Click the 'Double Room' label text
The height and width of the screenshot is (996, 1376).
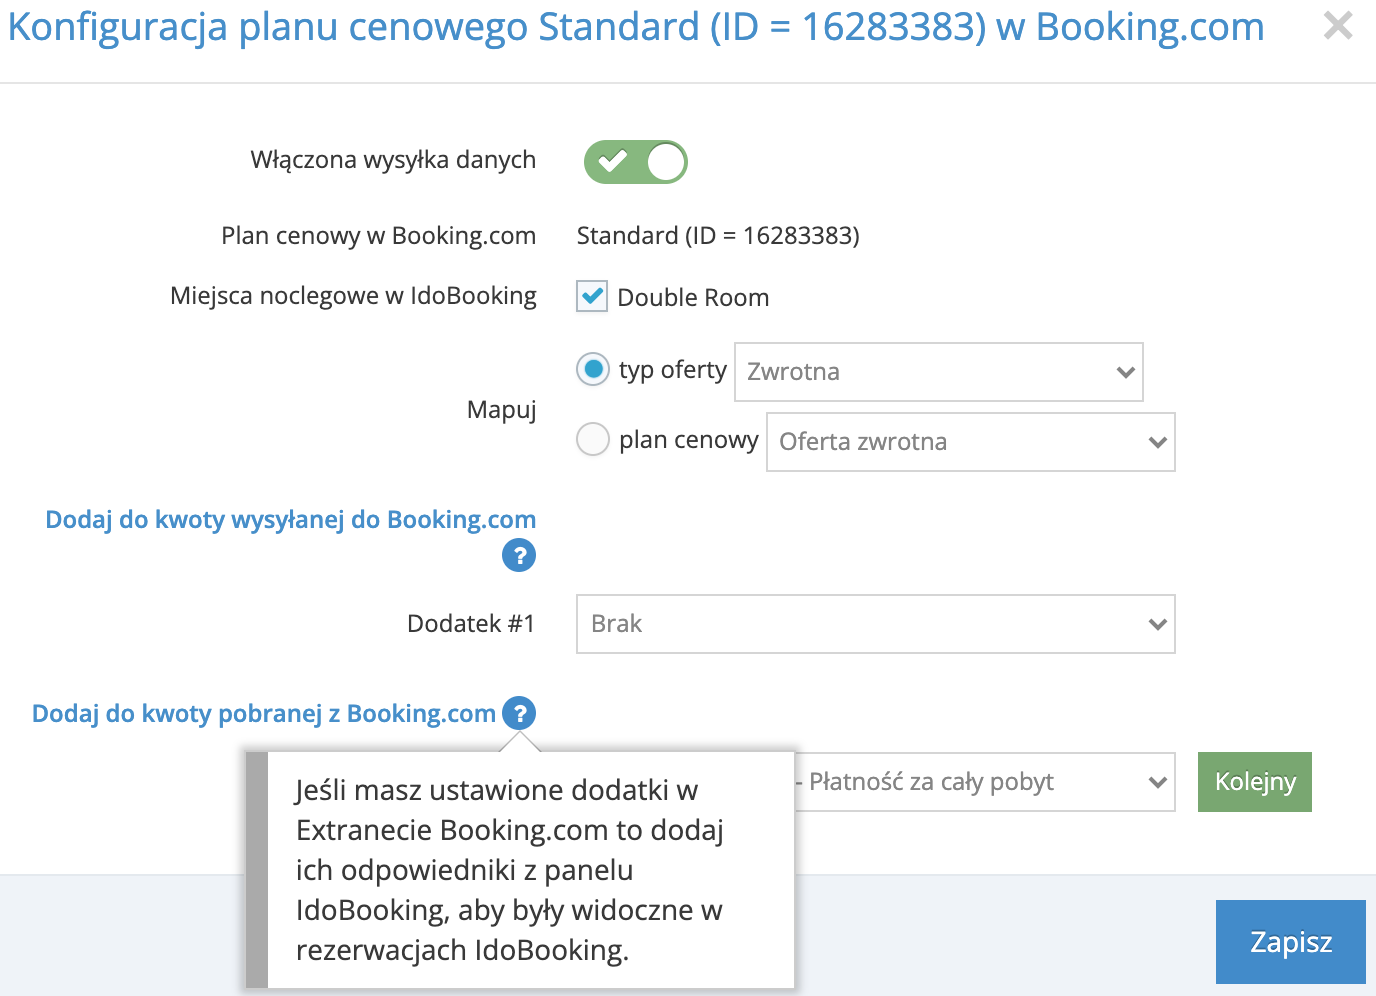(693, 298)
